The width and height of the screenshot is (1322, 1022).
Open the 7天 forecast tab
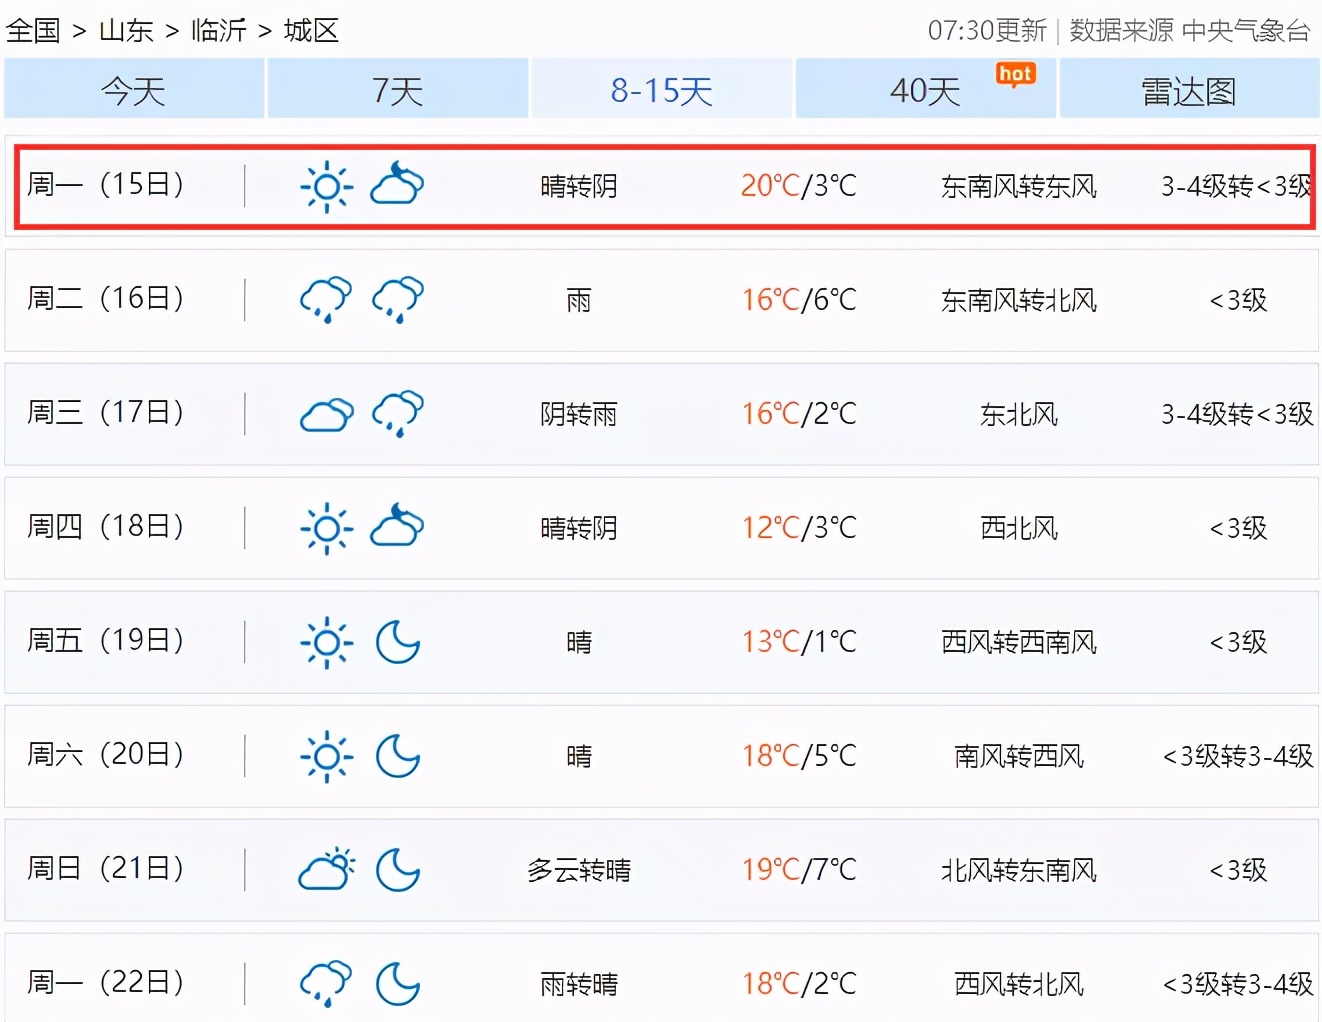[398, 90]
